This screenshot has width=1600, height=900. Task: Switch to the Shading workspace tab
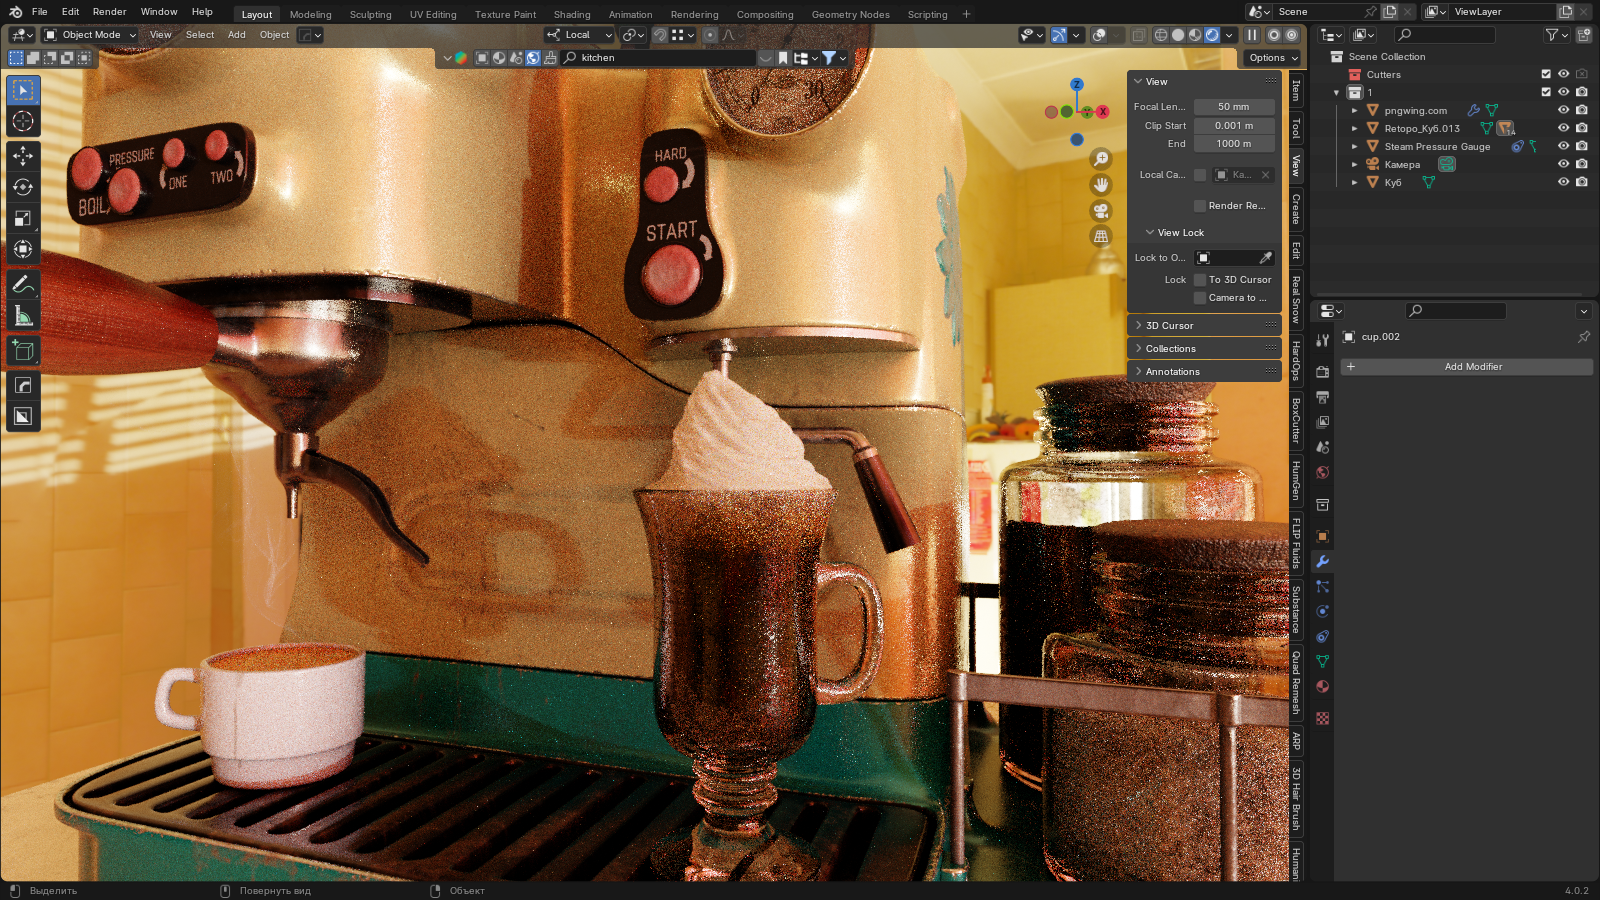[x=572, y=14]
